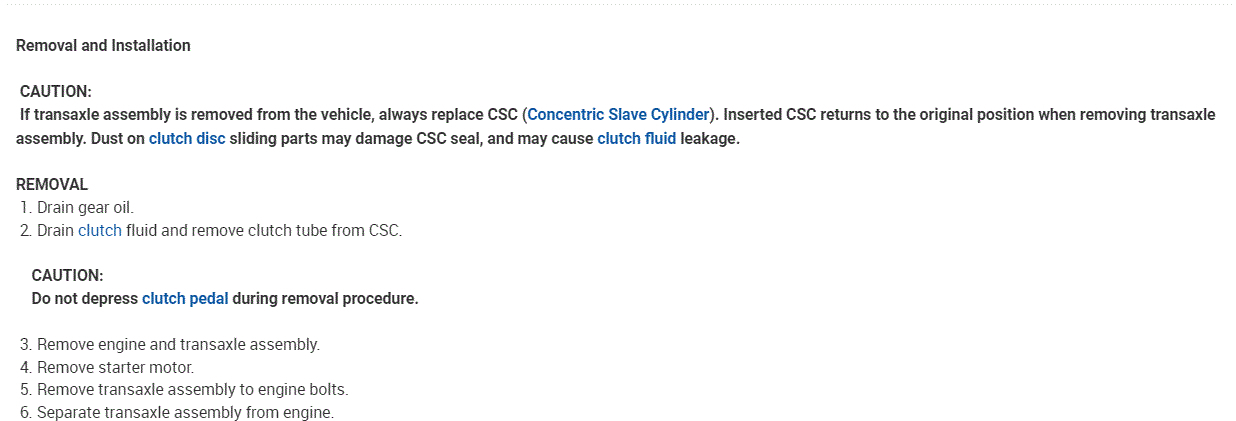The image size is (1236, 421).
Task: Follow the clutch disc link
Action: tap(187, 138)
